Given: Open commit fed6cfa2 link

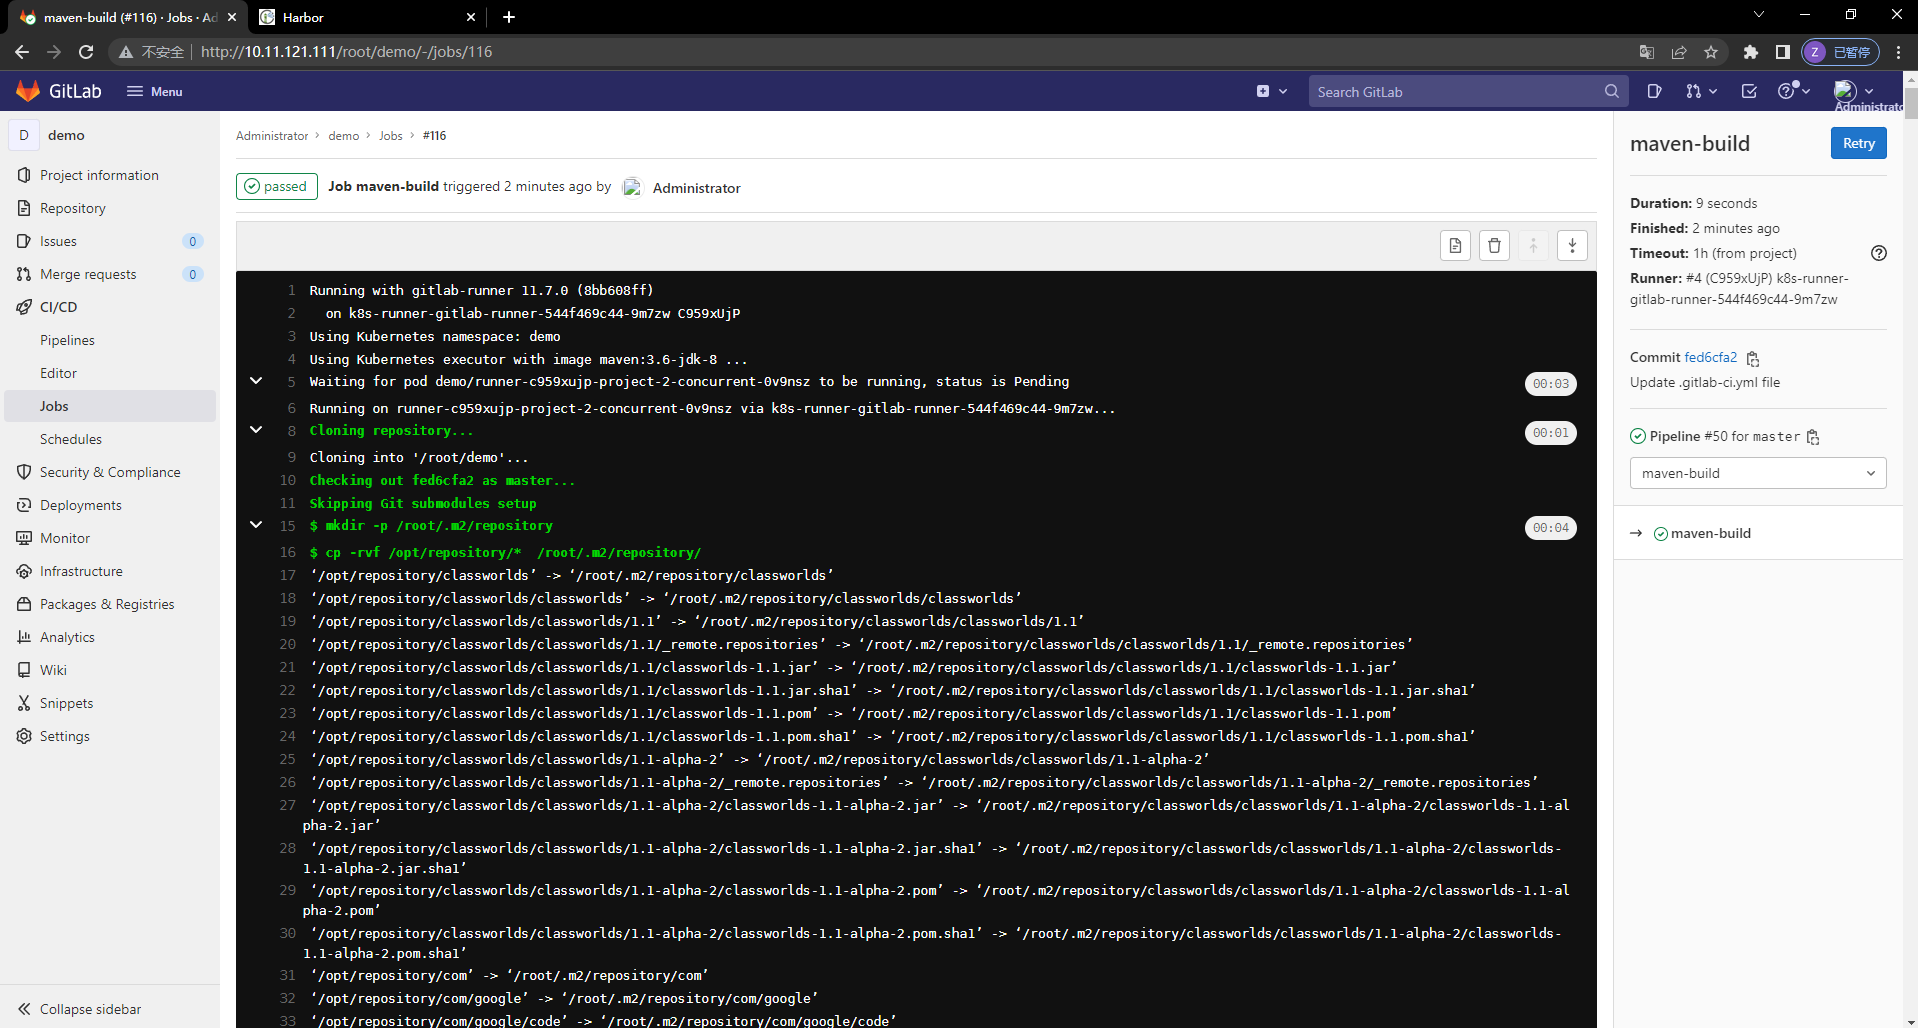Looking at the screenshot, I should pyautogui.click(x=1710, y=357).
